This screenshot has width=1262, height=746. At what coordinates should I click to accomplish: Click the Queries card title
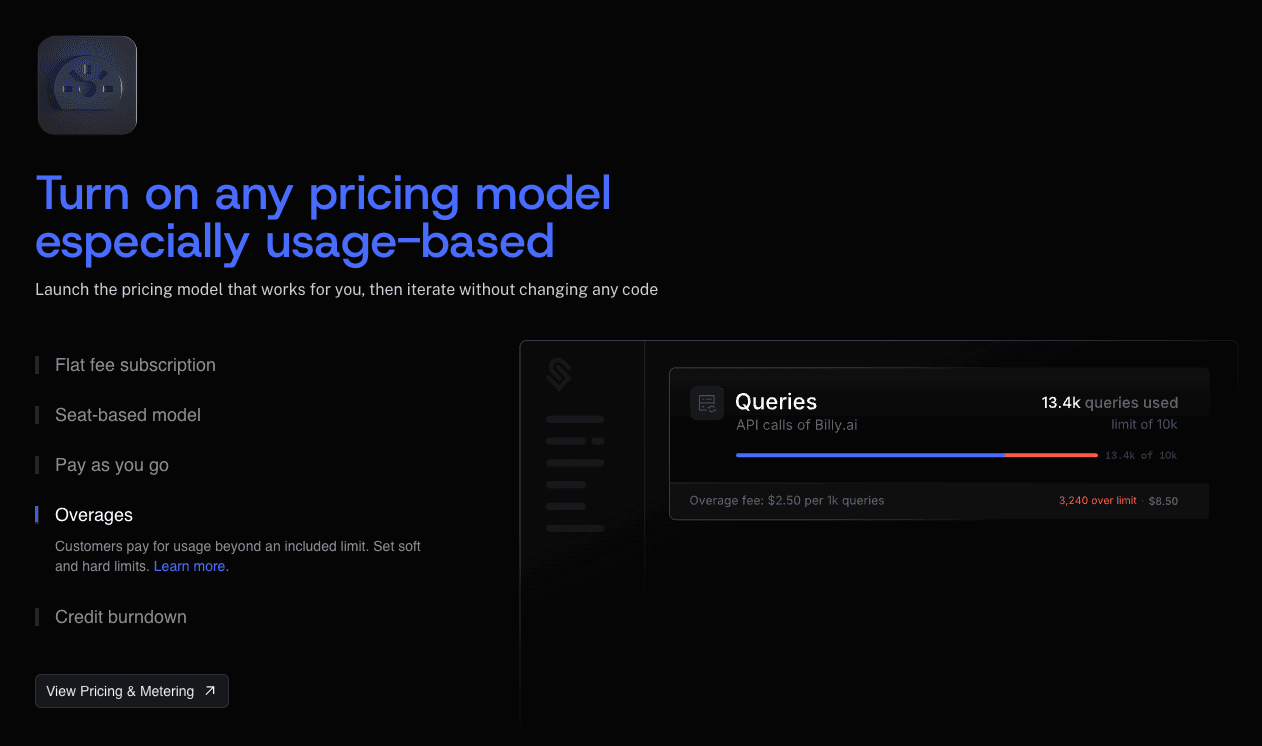[x=776, y=401]
